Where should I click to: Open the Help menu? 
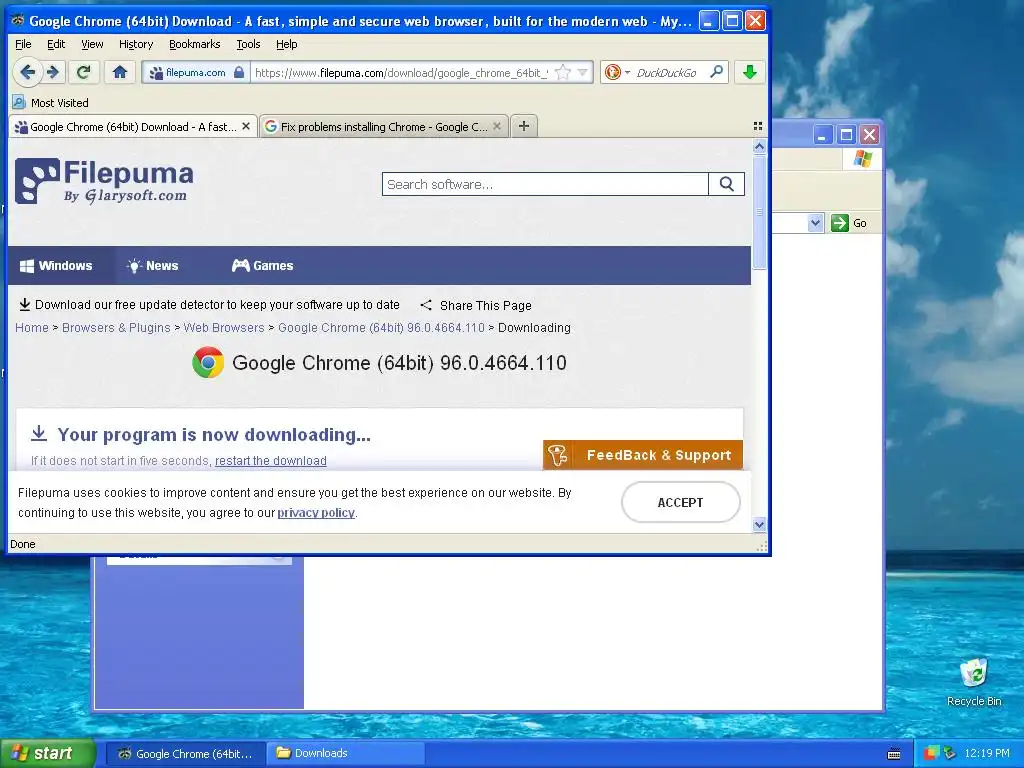(287, 44)
